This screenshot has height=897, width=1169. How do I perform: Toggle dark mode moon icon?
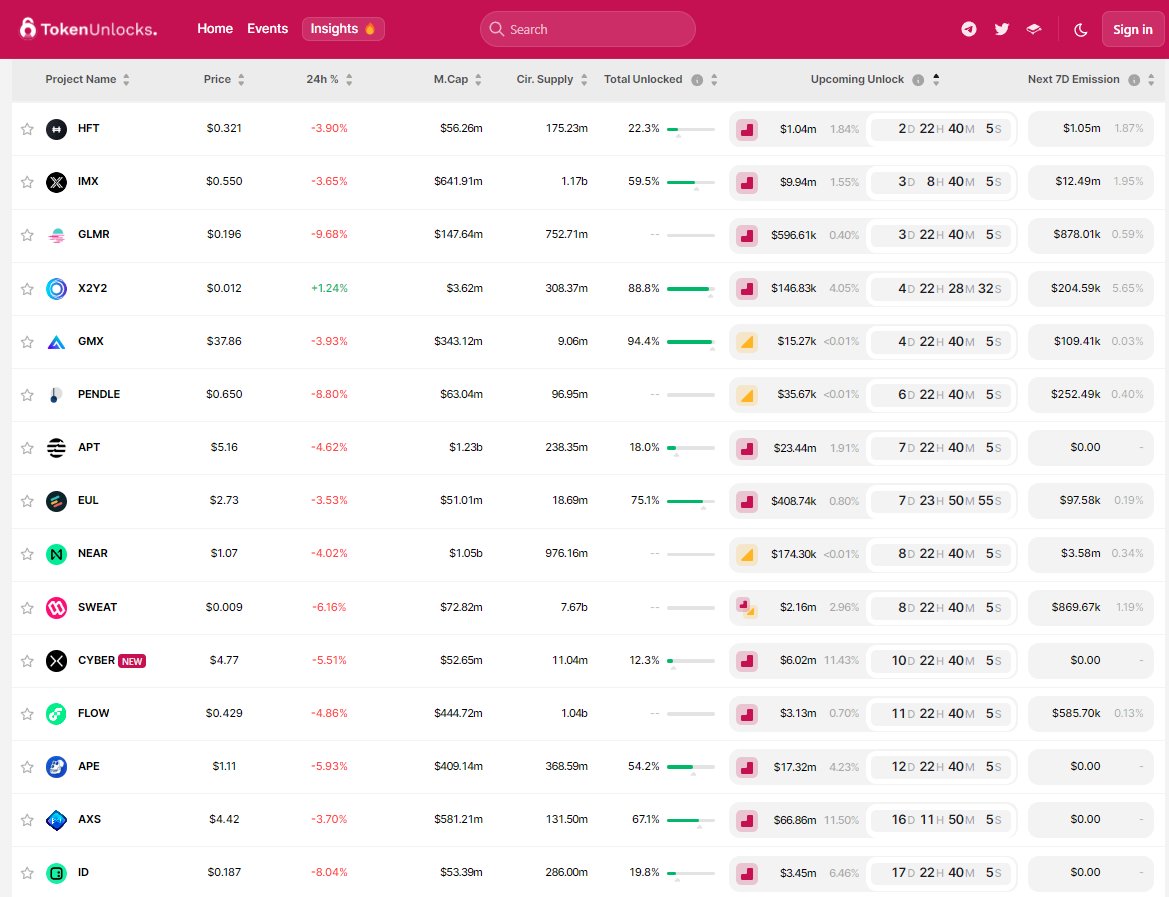1080,30
